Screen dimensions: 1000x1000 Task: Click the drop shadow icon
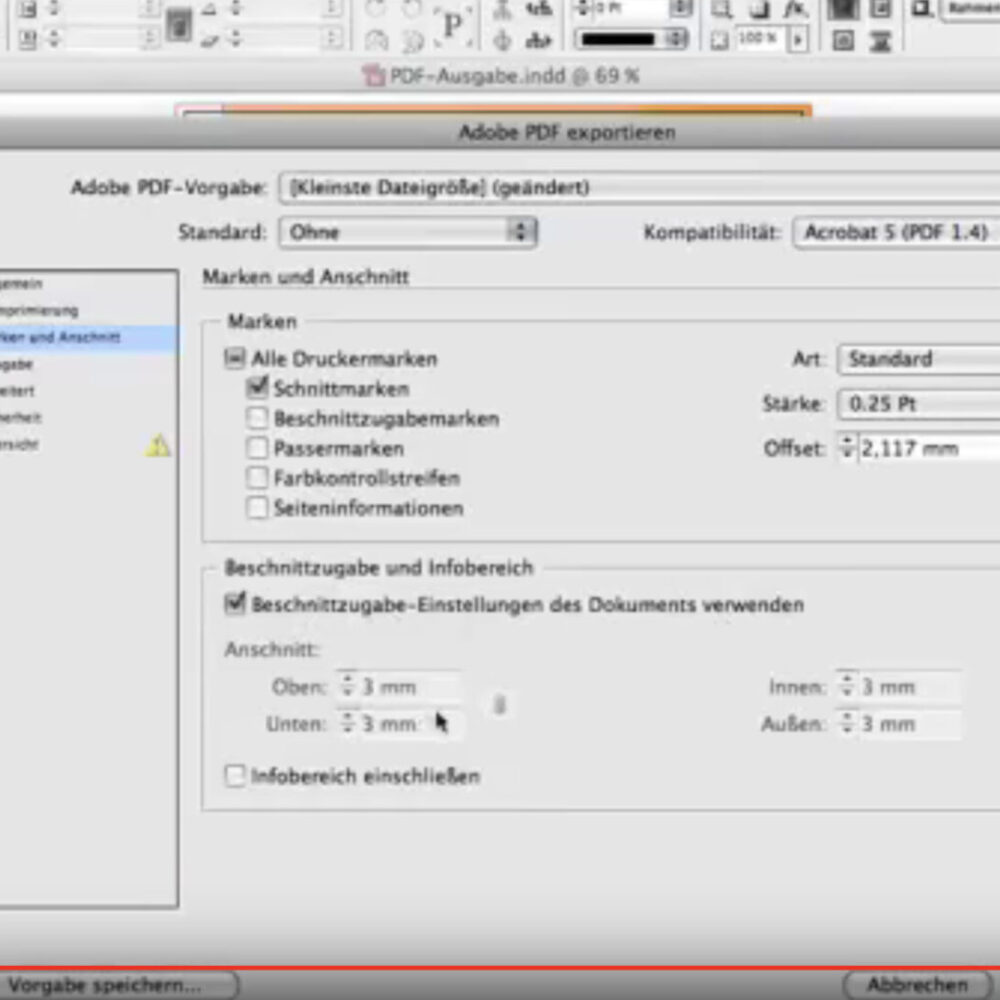pos(759,9)
